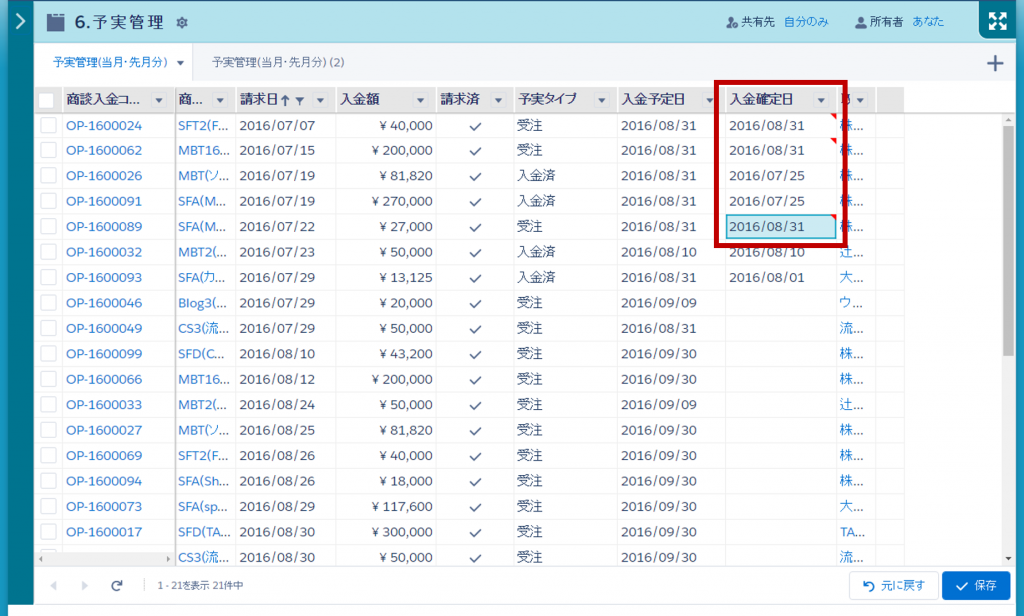Click the folder icon beside 6.予実管理

coord(56,22)
